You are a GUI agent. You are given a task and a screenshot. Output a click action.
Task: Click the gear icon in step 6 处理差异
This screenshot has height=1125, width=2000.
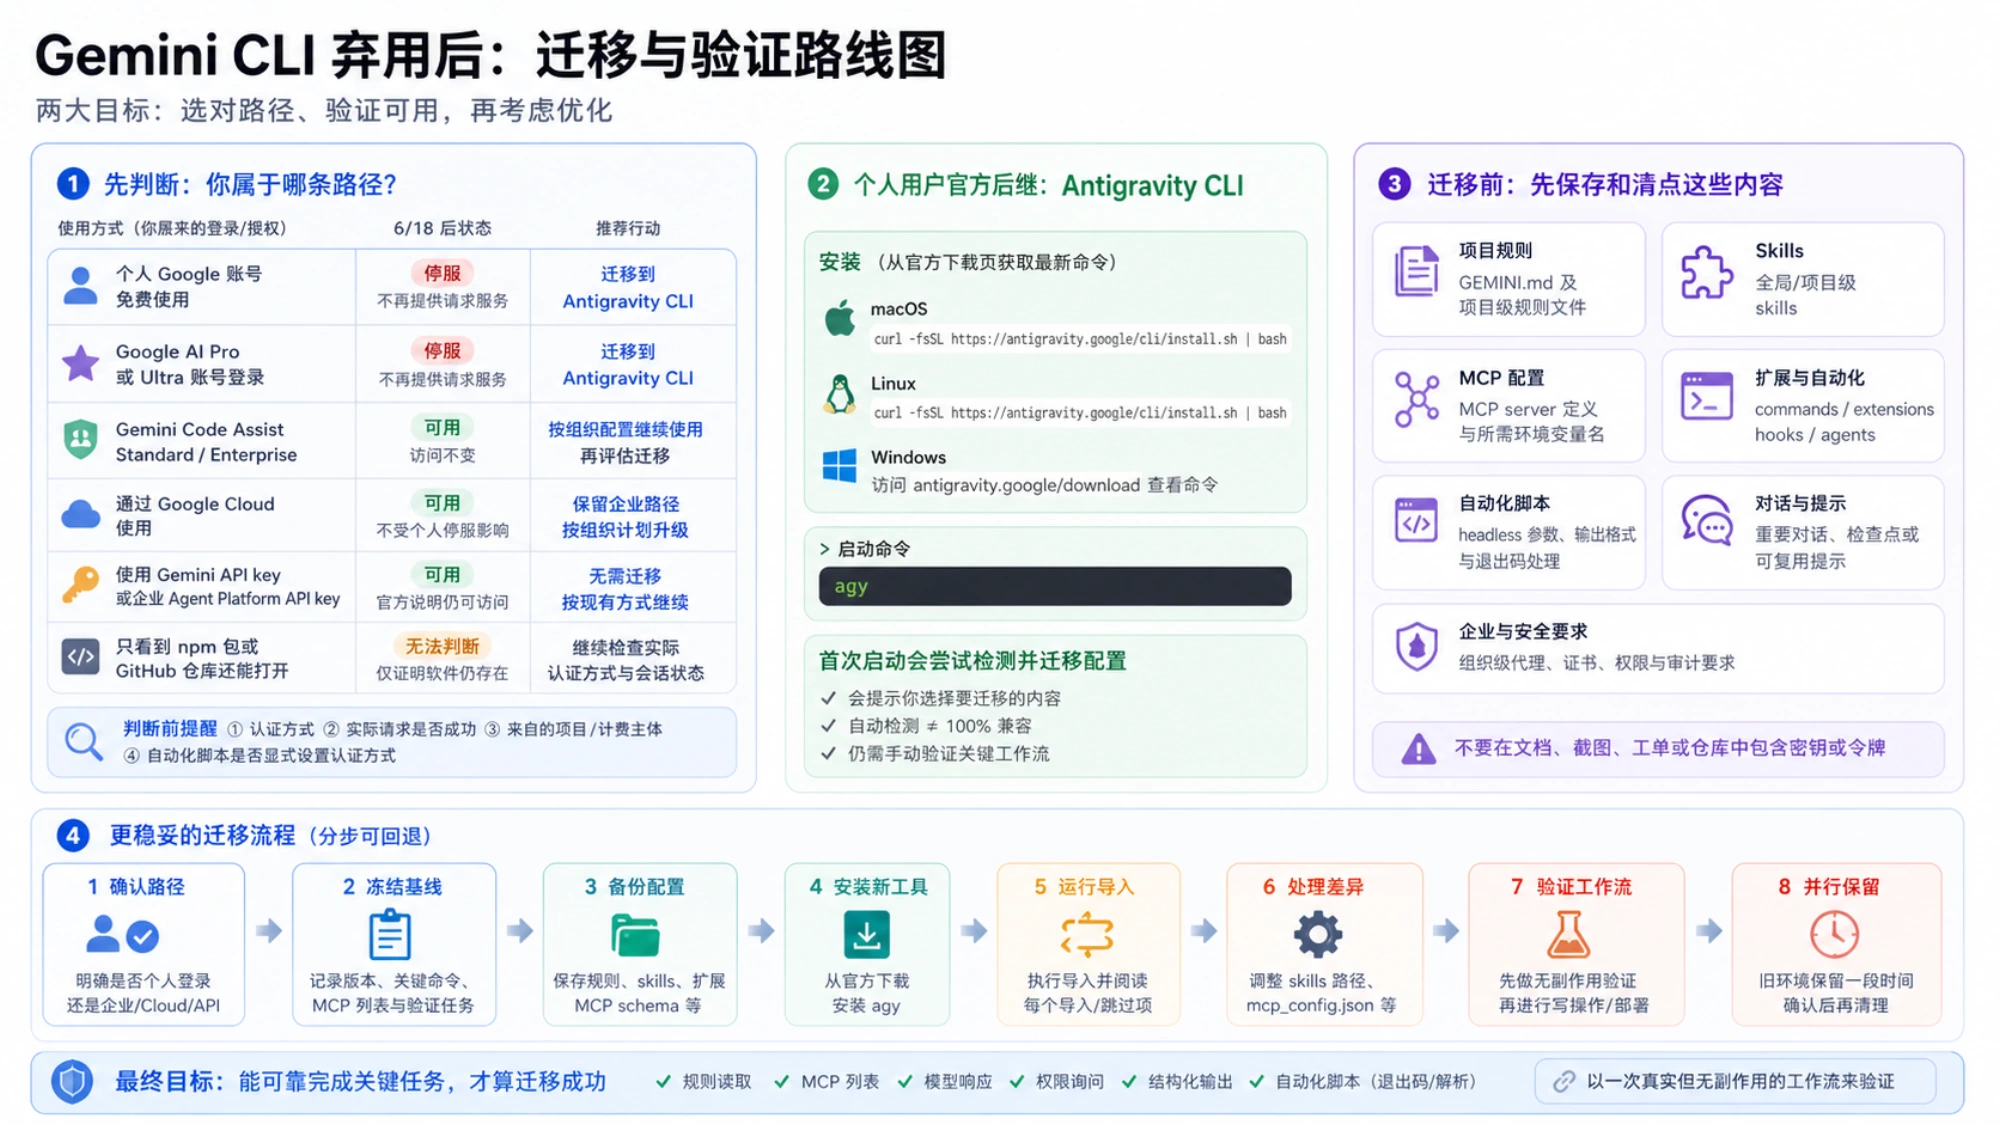pos(1318,935)
